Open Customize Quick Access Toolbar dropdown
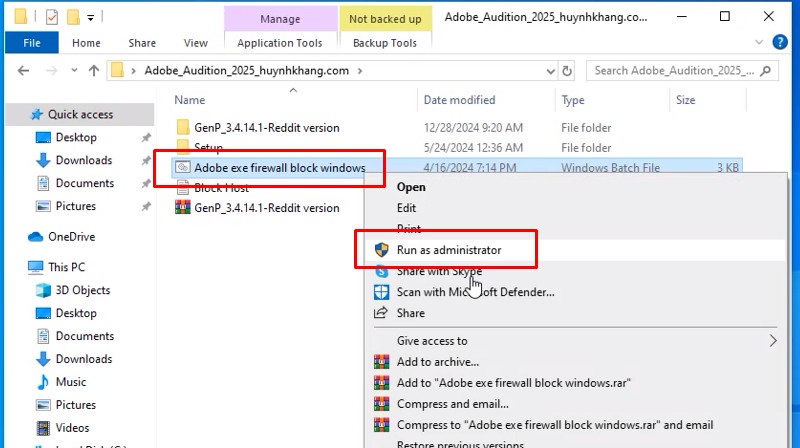 90,17
